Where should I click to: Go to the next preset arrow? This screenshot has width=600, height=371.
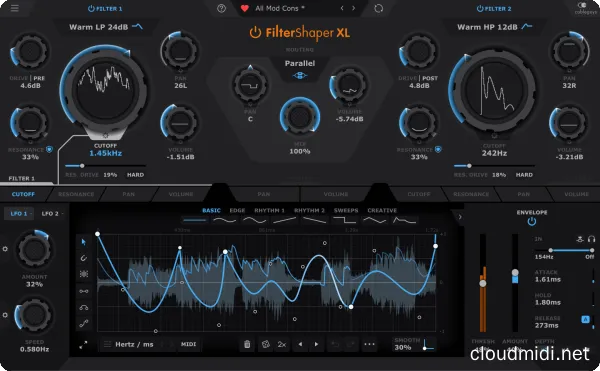(353, 8)
